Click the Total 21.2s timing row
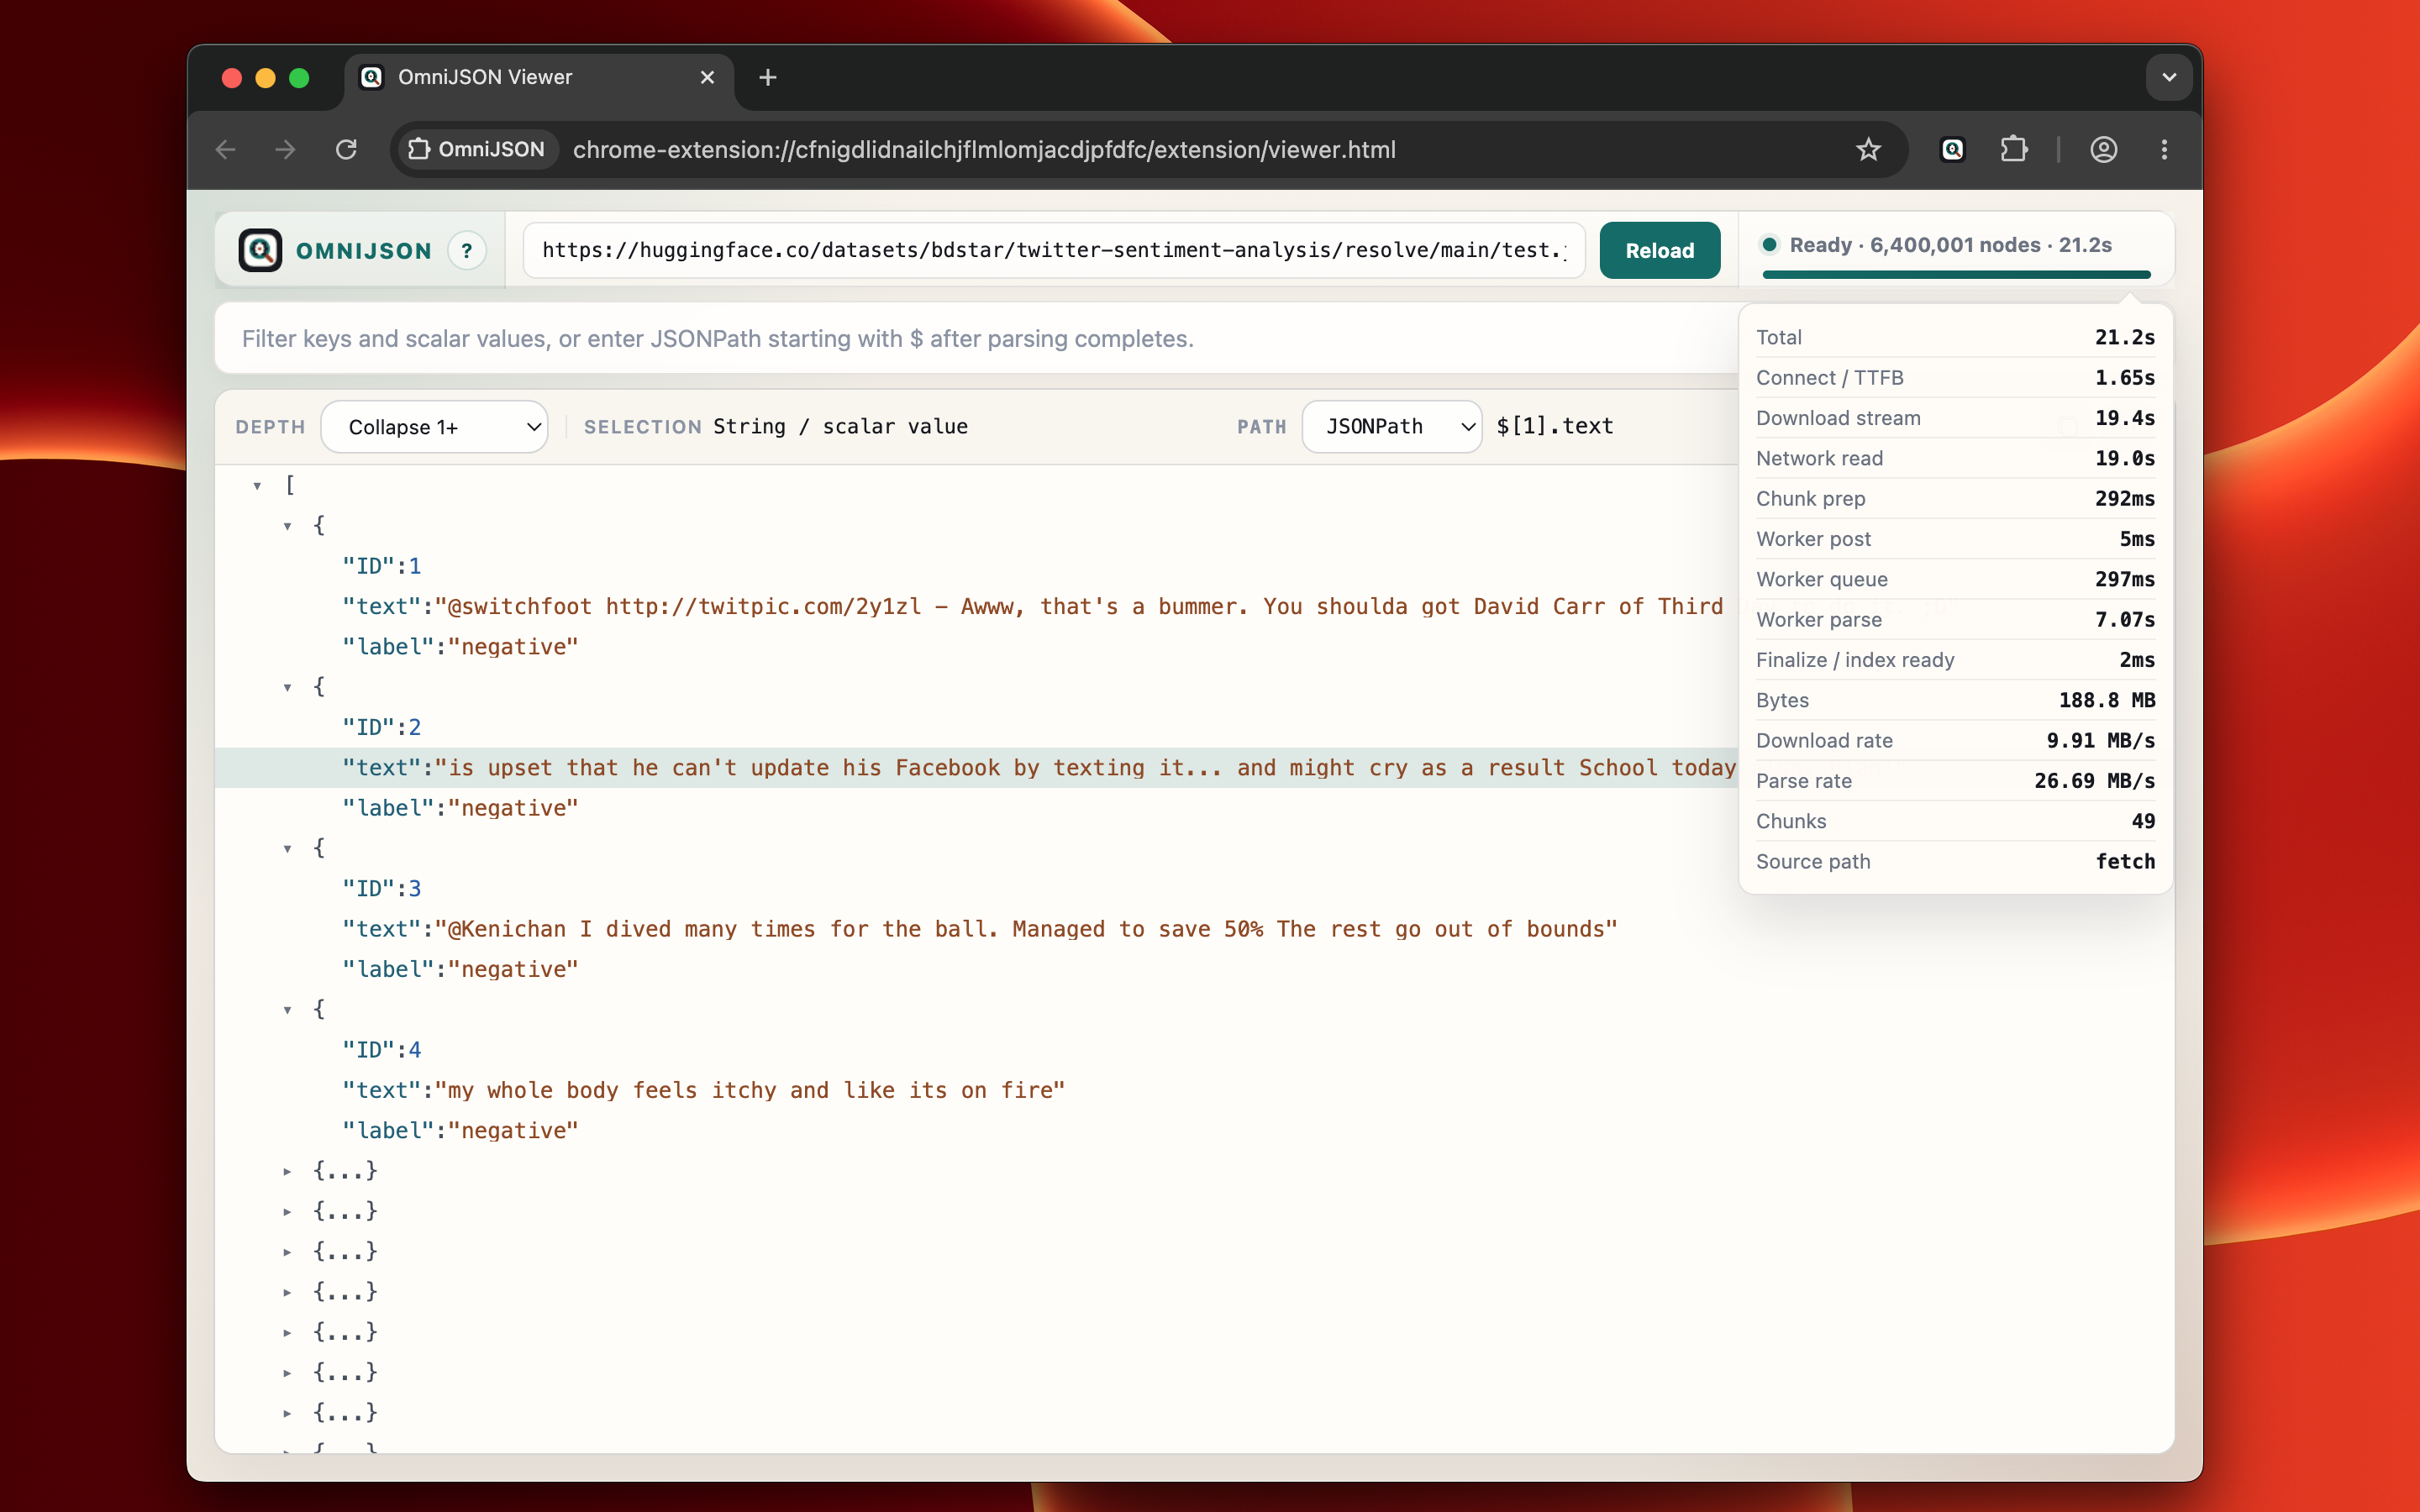This screenshot has width=2420, height=1512. (1955, 338)
